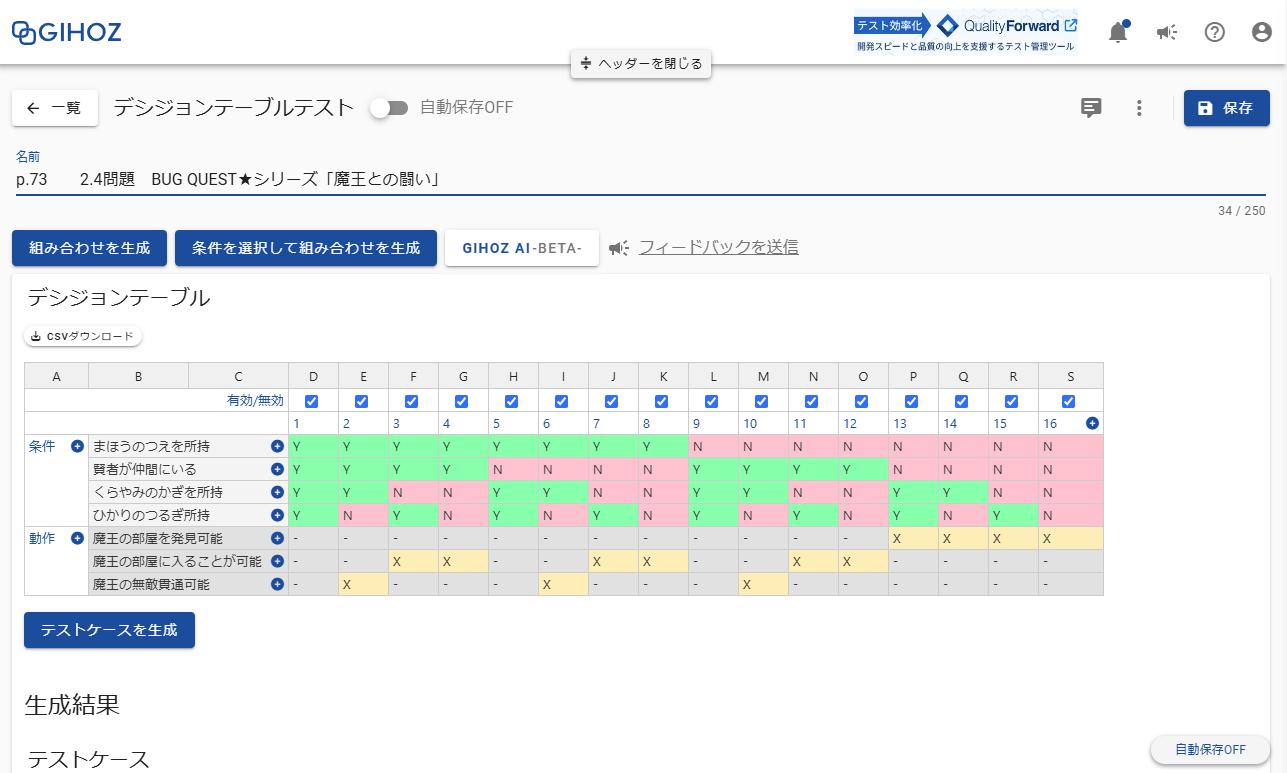Click plus icon on the まほうのつえを所持 row

coord(277,446)
